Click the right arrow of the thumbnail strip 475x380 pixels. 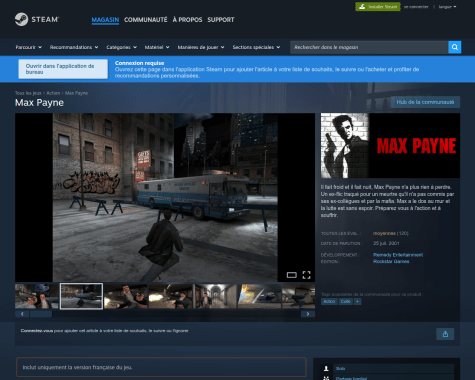(308, 314)
